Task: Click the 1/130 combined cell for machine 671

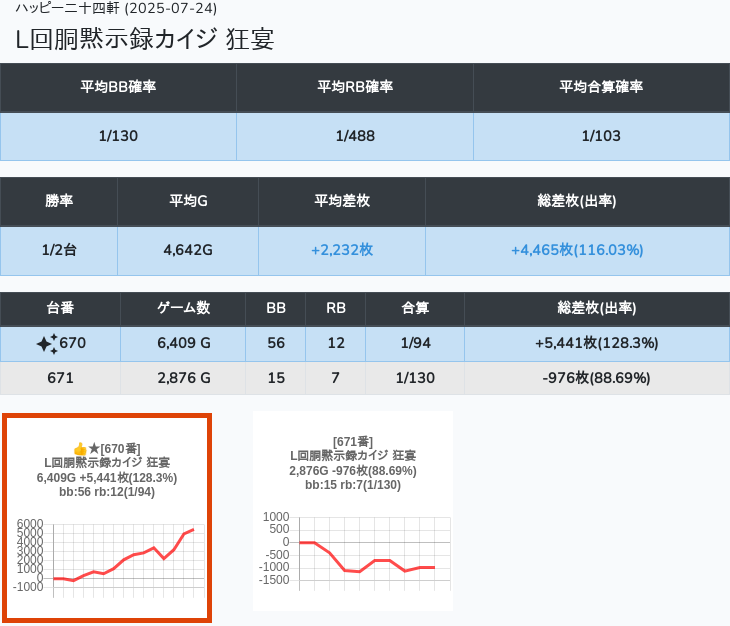Action: point(415,378)
